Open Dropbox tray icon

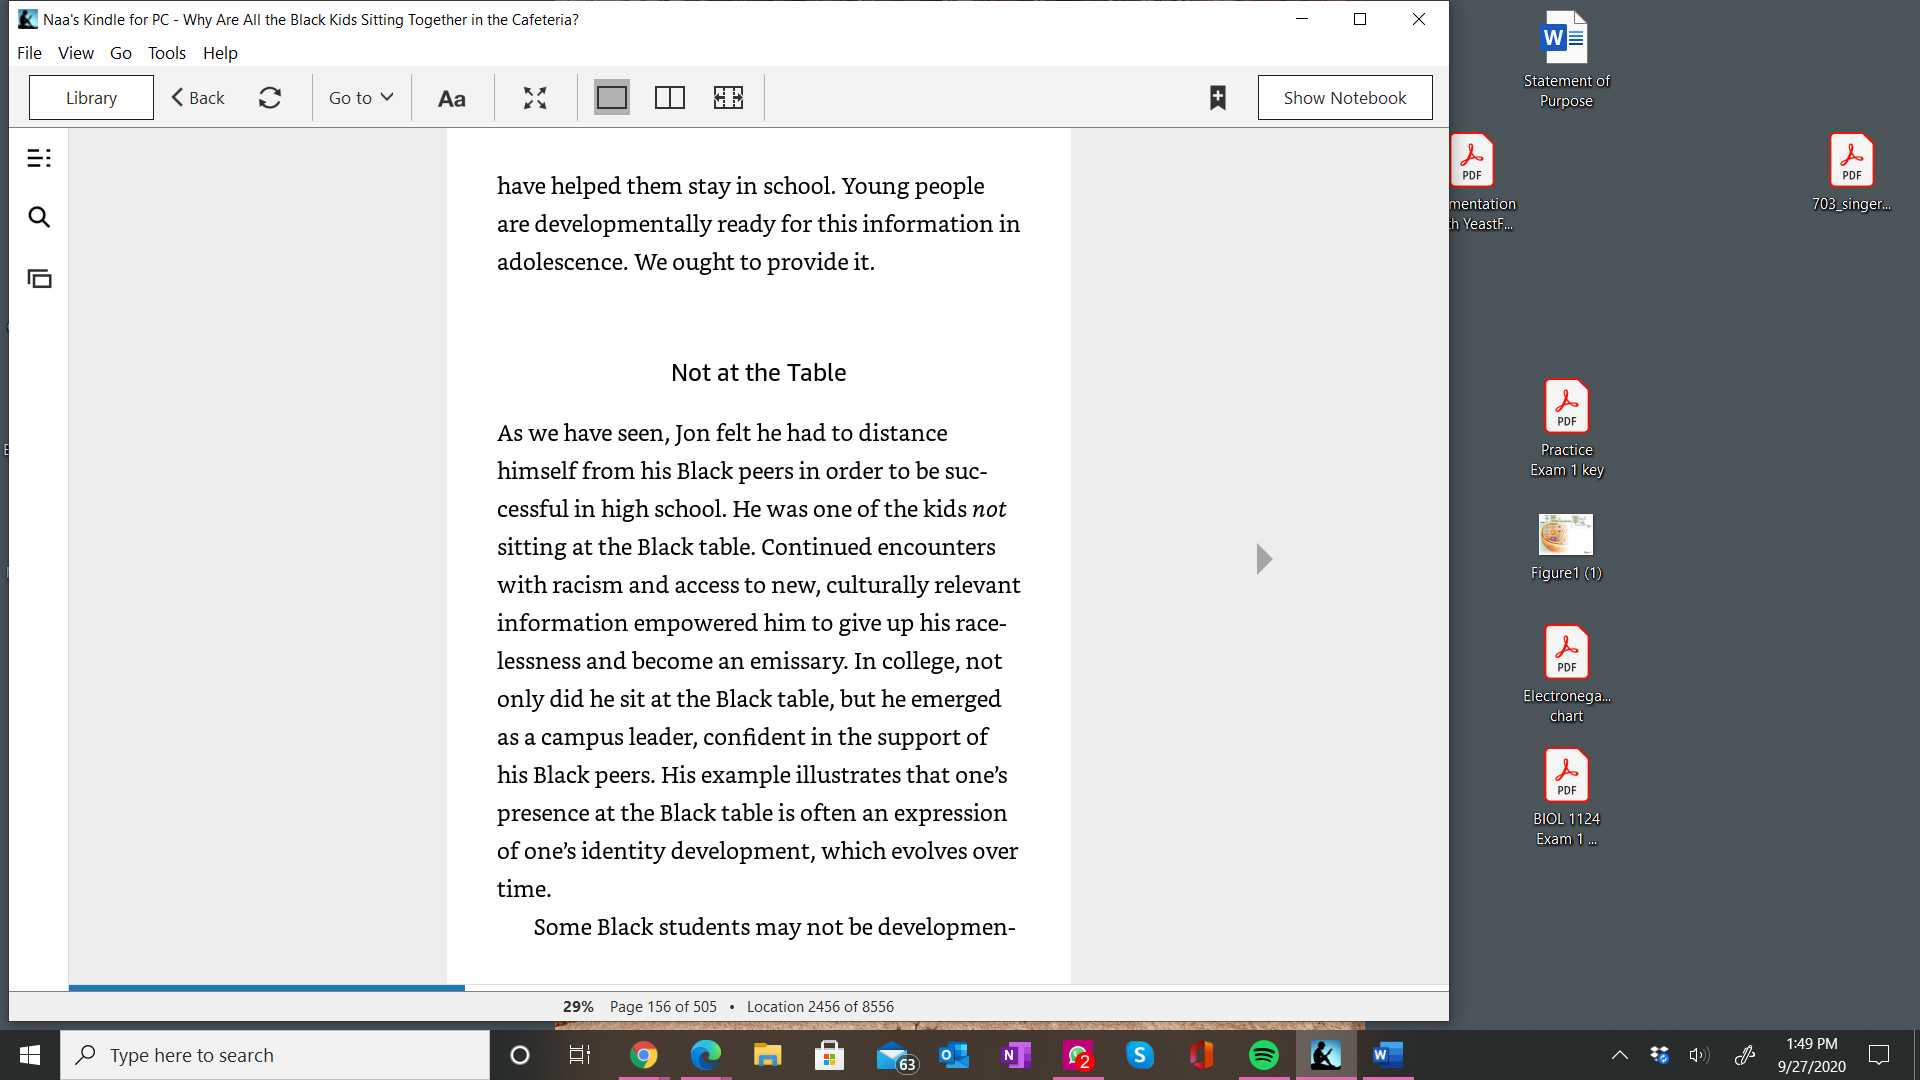coord(1660,1055)
